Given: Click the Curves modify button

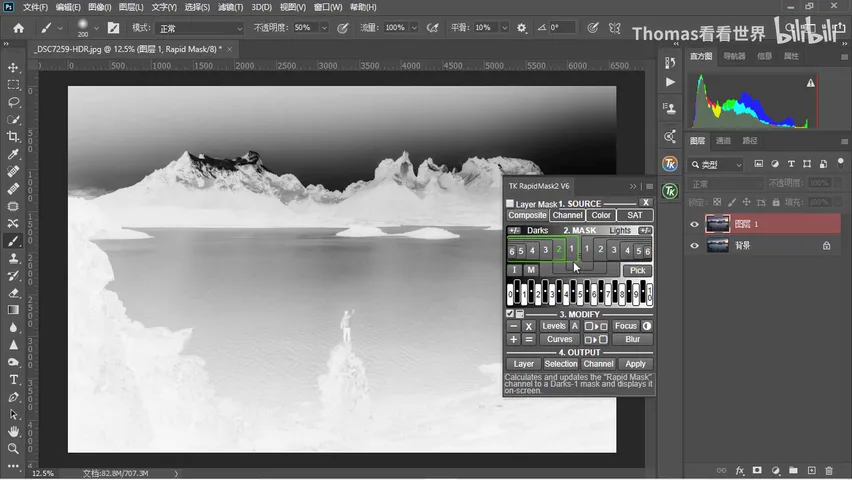Looking at the screenshot, I should point(560,339).
